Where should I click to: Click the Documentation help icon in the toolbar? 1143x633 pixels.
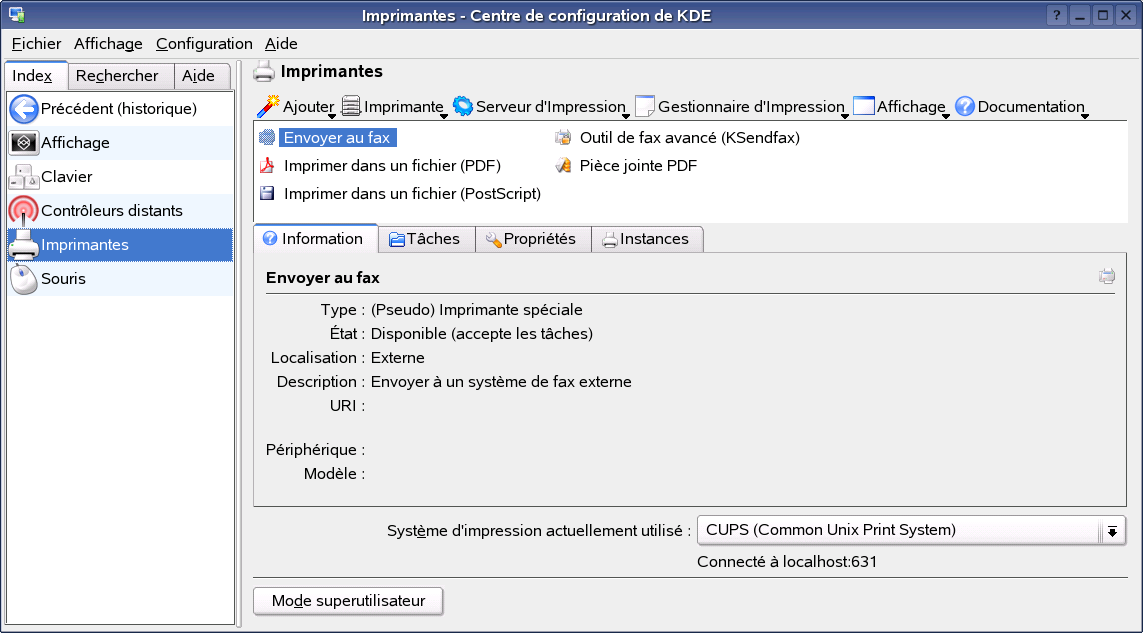coord(963,106)
